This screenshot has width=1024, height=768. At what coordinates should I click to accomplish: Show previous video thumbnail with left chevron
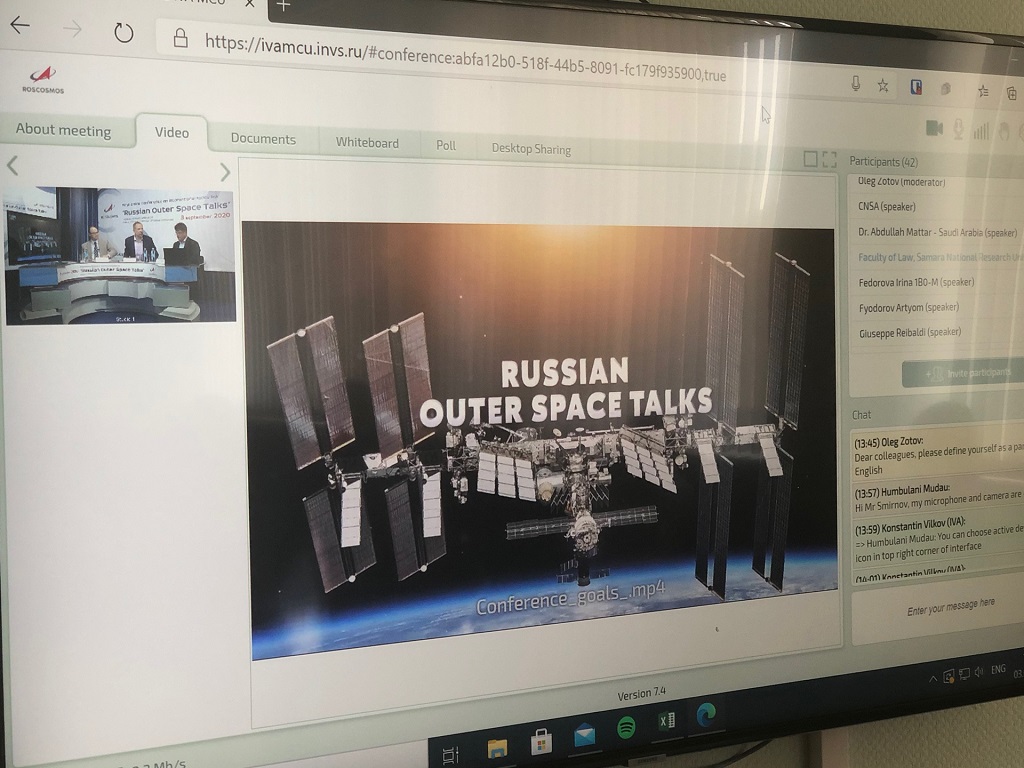pos(12,166)
